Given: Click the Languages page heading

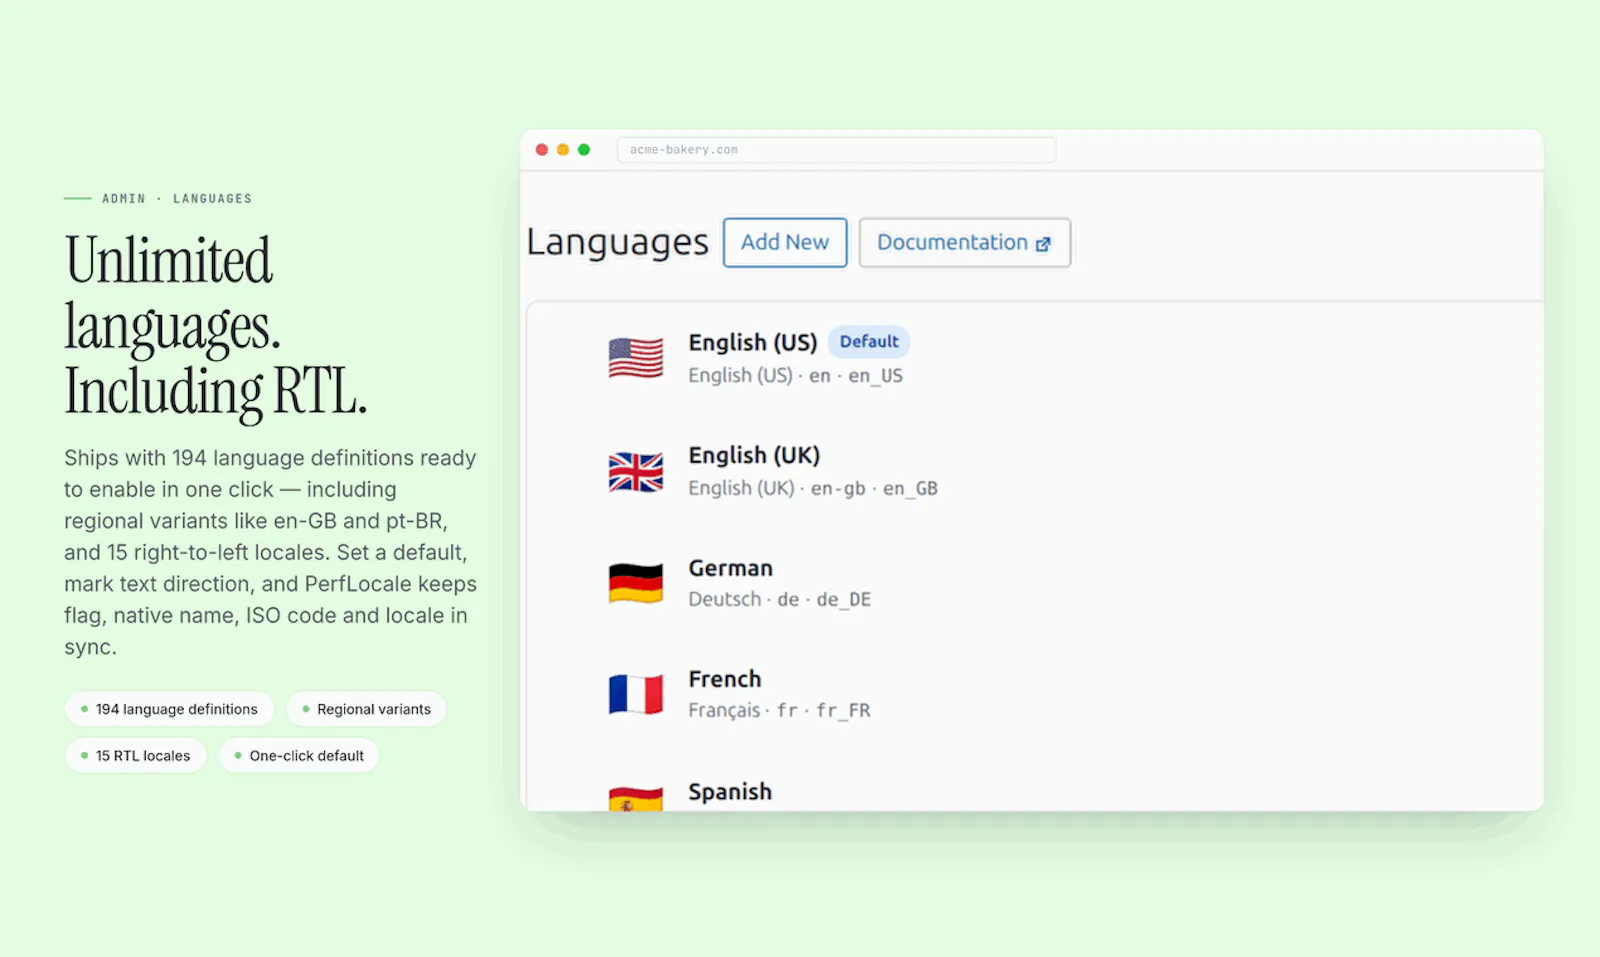Looking at the screenshot, I should 617,243.
